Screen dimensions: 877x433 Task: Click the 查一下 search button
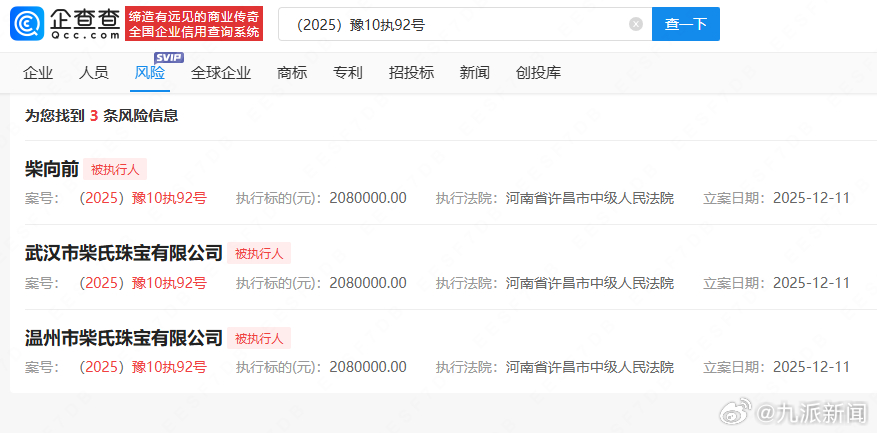(686, 24)
